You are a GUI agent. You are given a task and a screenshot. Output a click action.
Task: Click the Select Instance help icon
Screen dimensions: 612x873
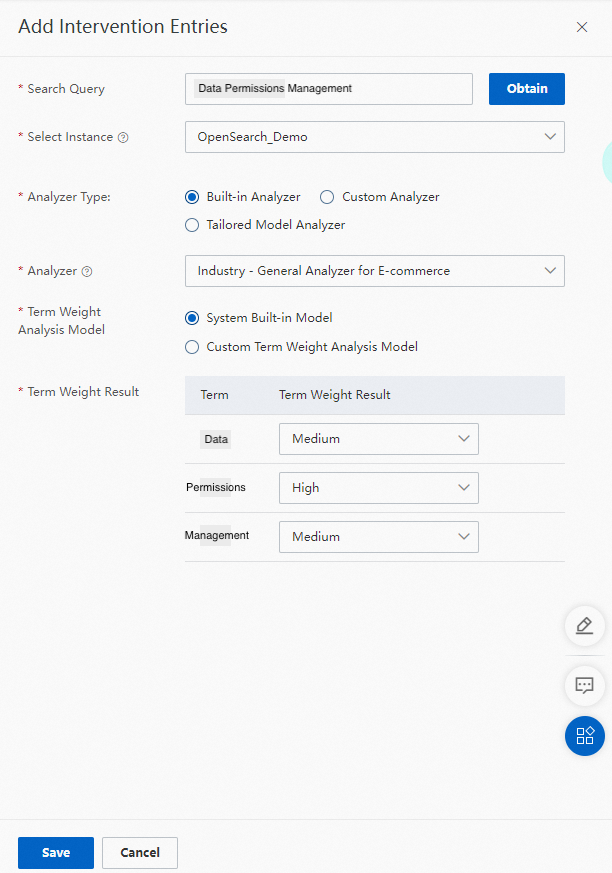(124, 138)
